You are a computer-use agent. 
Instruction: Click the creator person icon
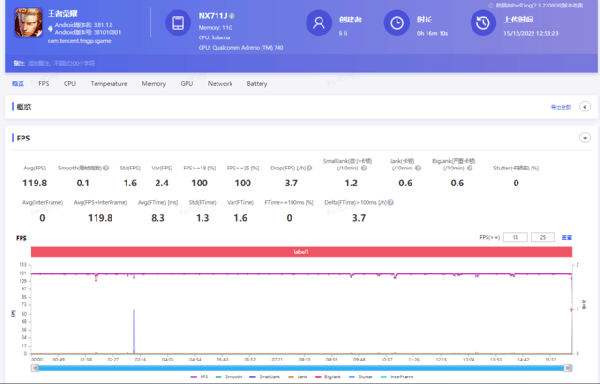[319, 23]
